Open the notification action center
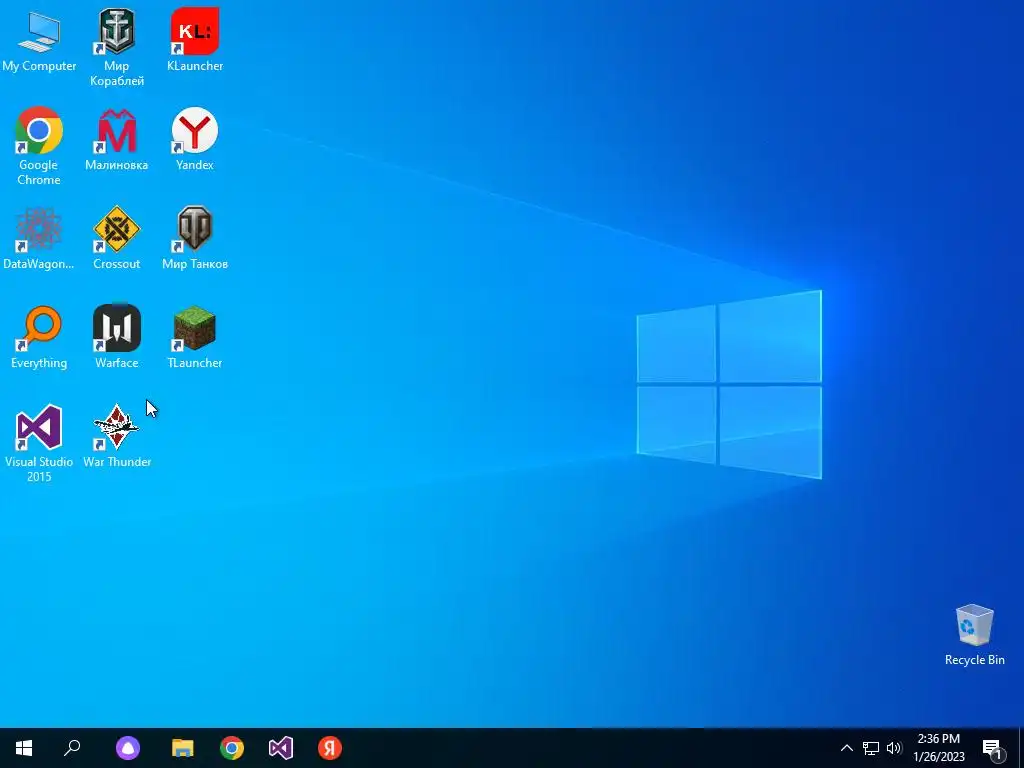The height and width of the screenshot is (768, 1024). pyautogui.click(x=992, y=748)
